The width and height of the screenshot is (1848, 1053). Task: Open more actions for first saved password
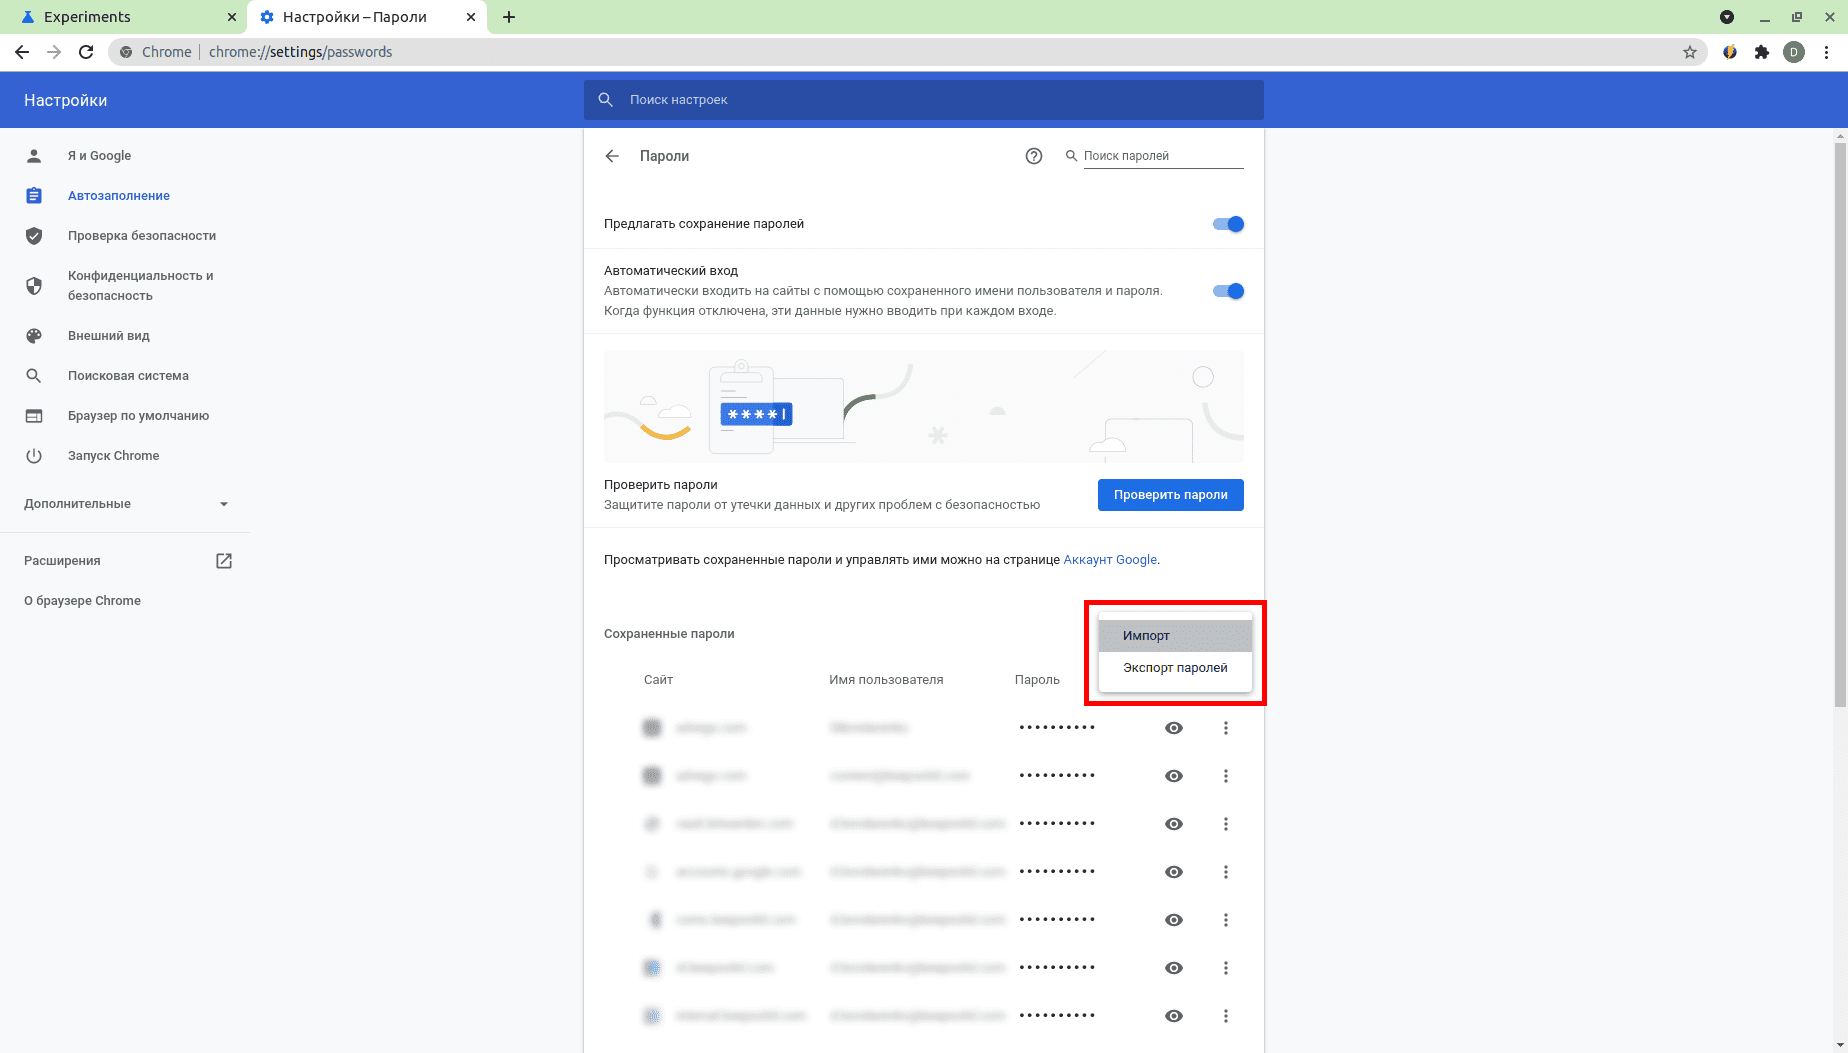(1226, 728)
